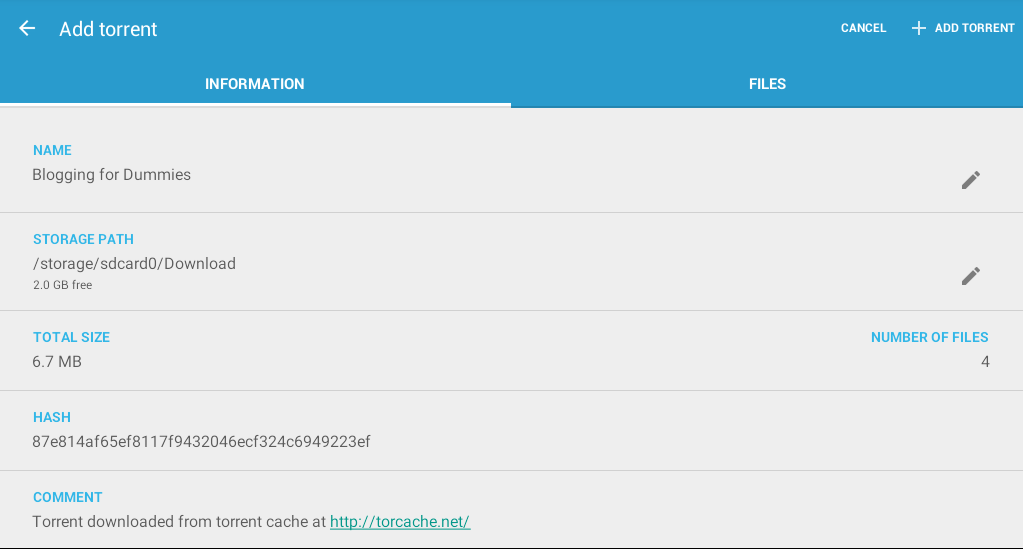Go back using the arrow icon
The image size is (1023, 549).
click(x=27, y=28)
